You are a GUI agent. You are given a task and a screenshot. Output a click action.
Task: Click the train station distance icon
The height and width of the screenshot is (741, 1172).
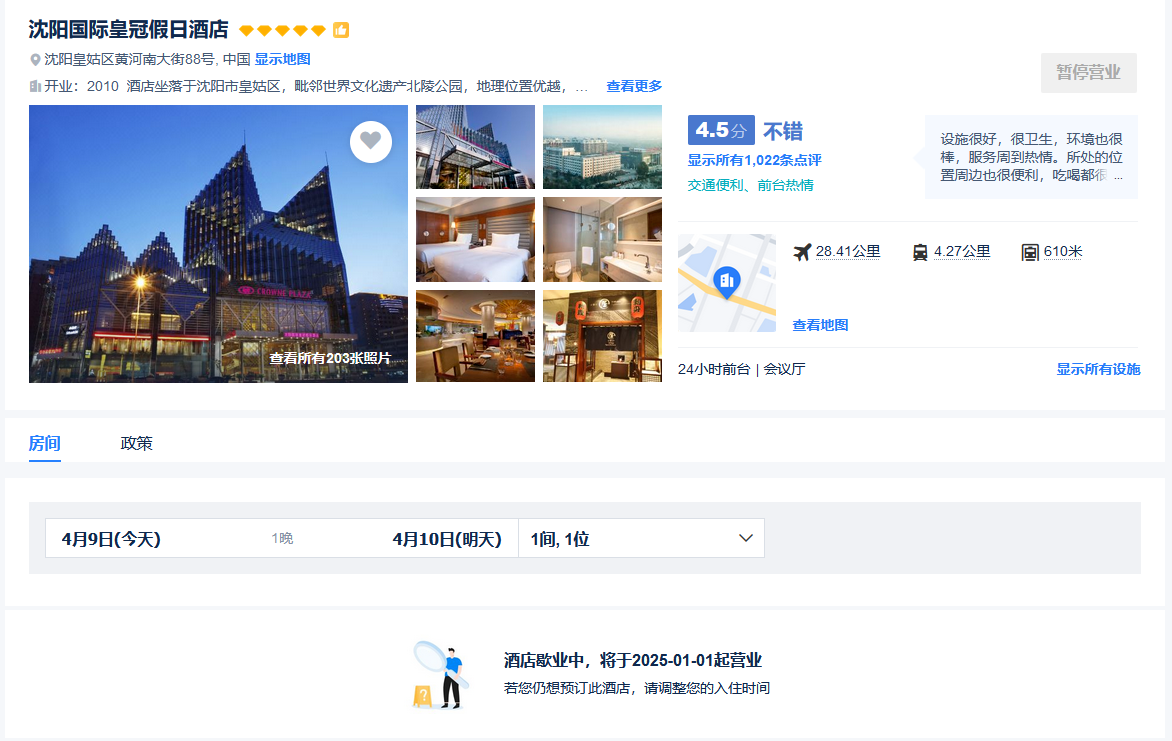[920, 252]
